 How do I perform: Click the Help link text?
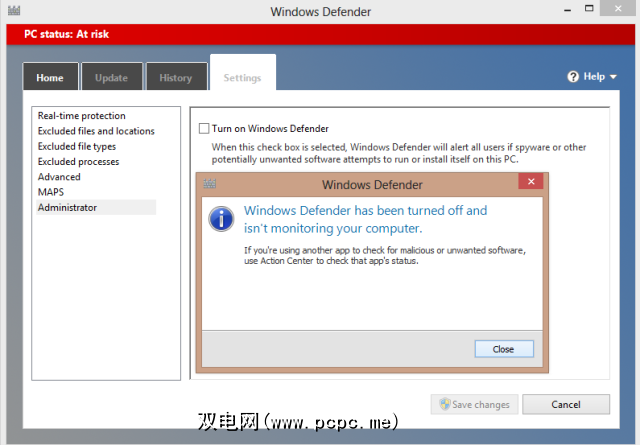[594, 76]
